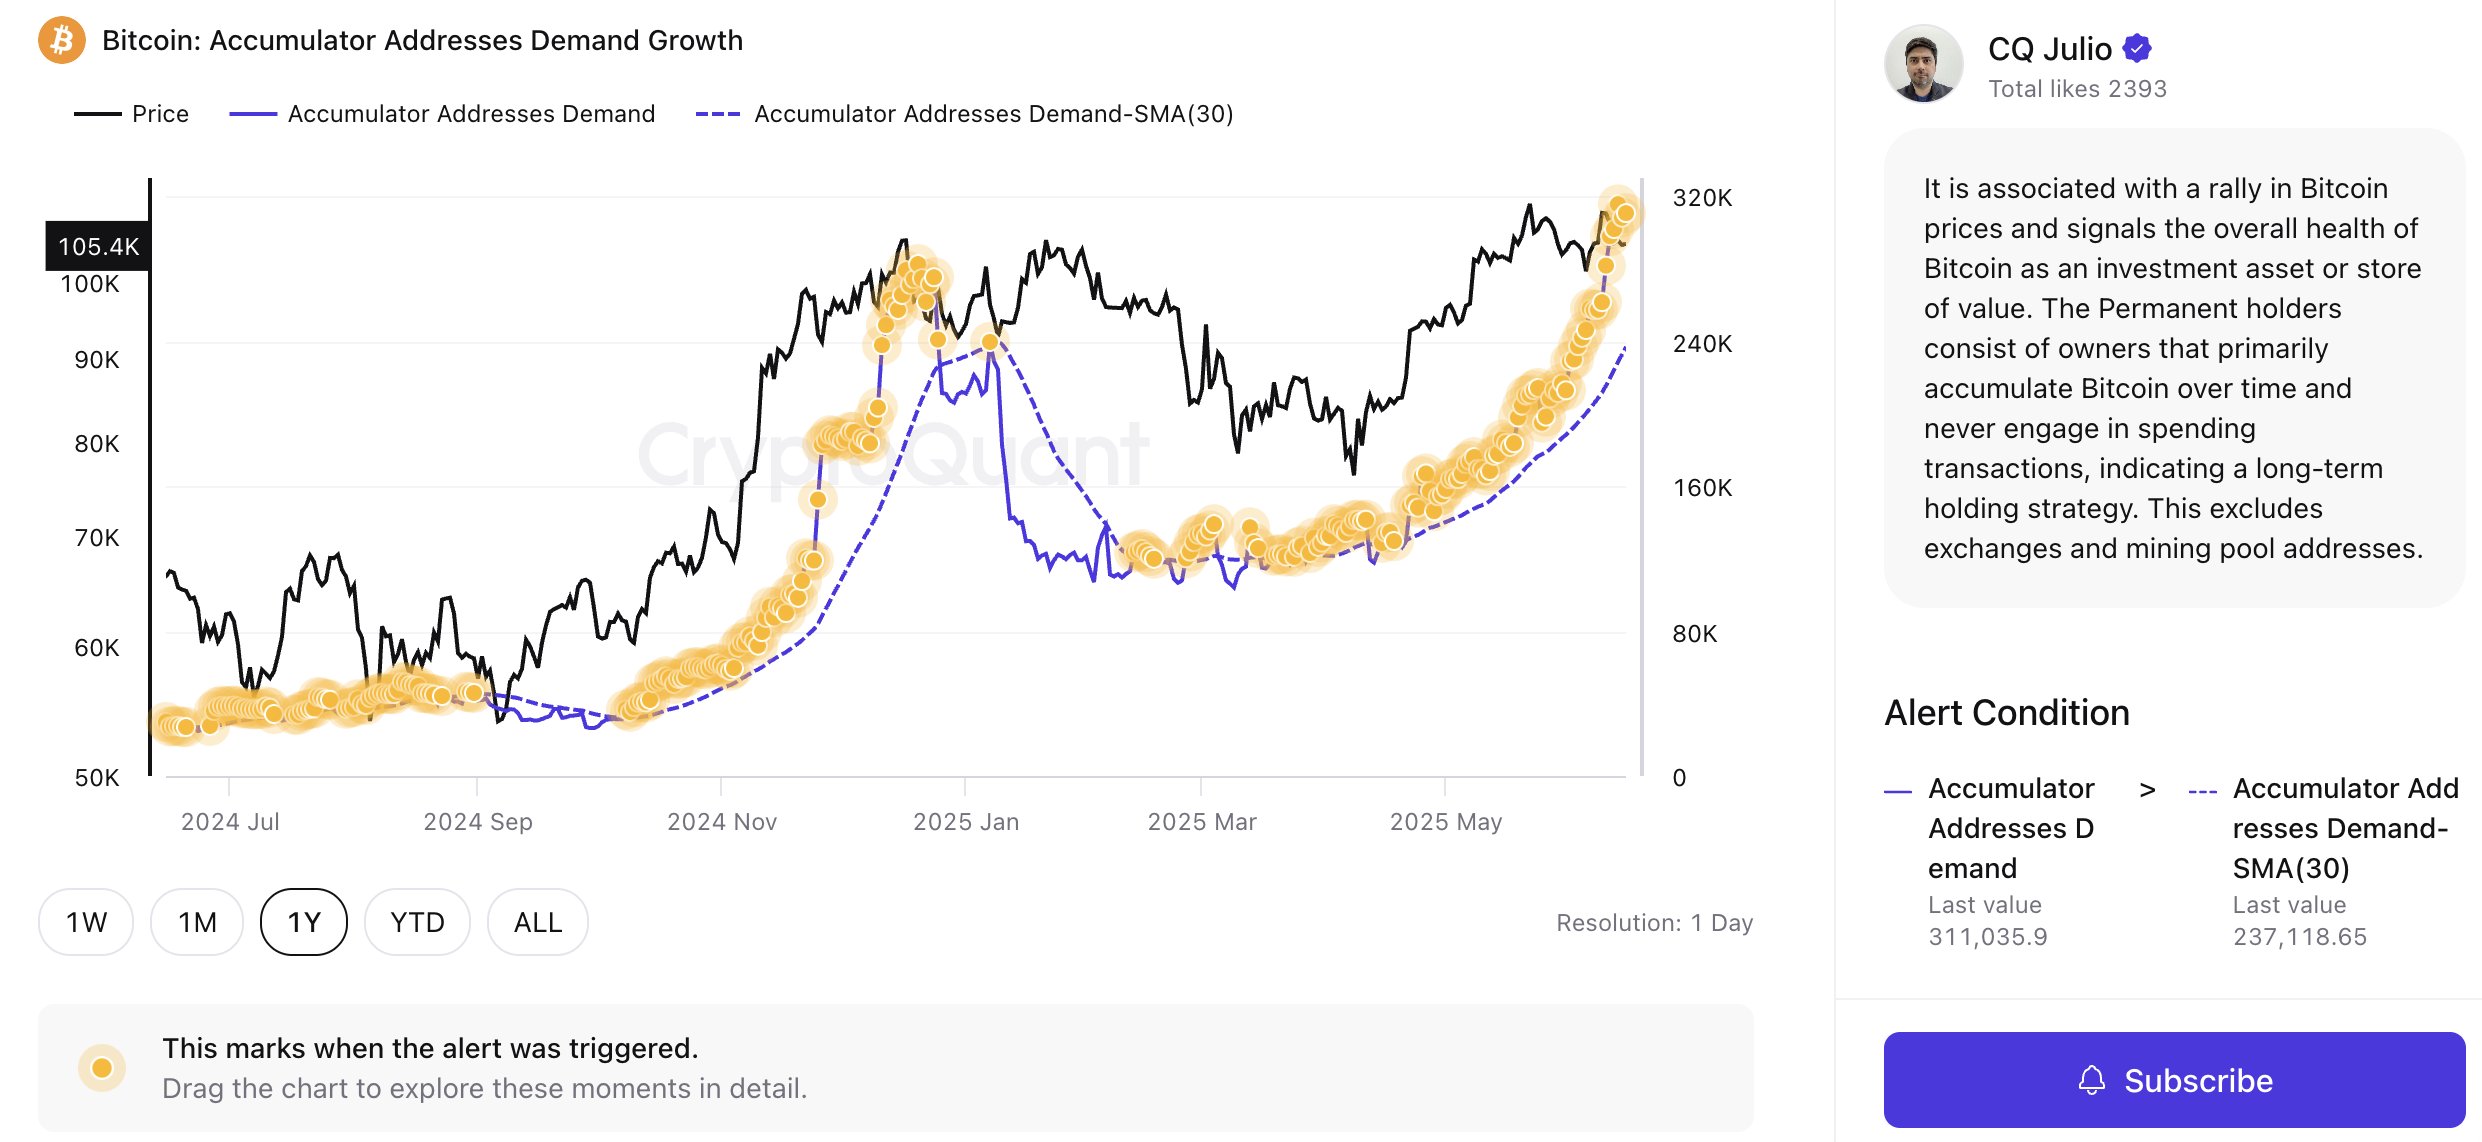The image size is (2482, 1142).
Task: Toggle off the Accumulator Addresses Demand-SMA(30) legend entry
Action: tap(992, 113)
